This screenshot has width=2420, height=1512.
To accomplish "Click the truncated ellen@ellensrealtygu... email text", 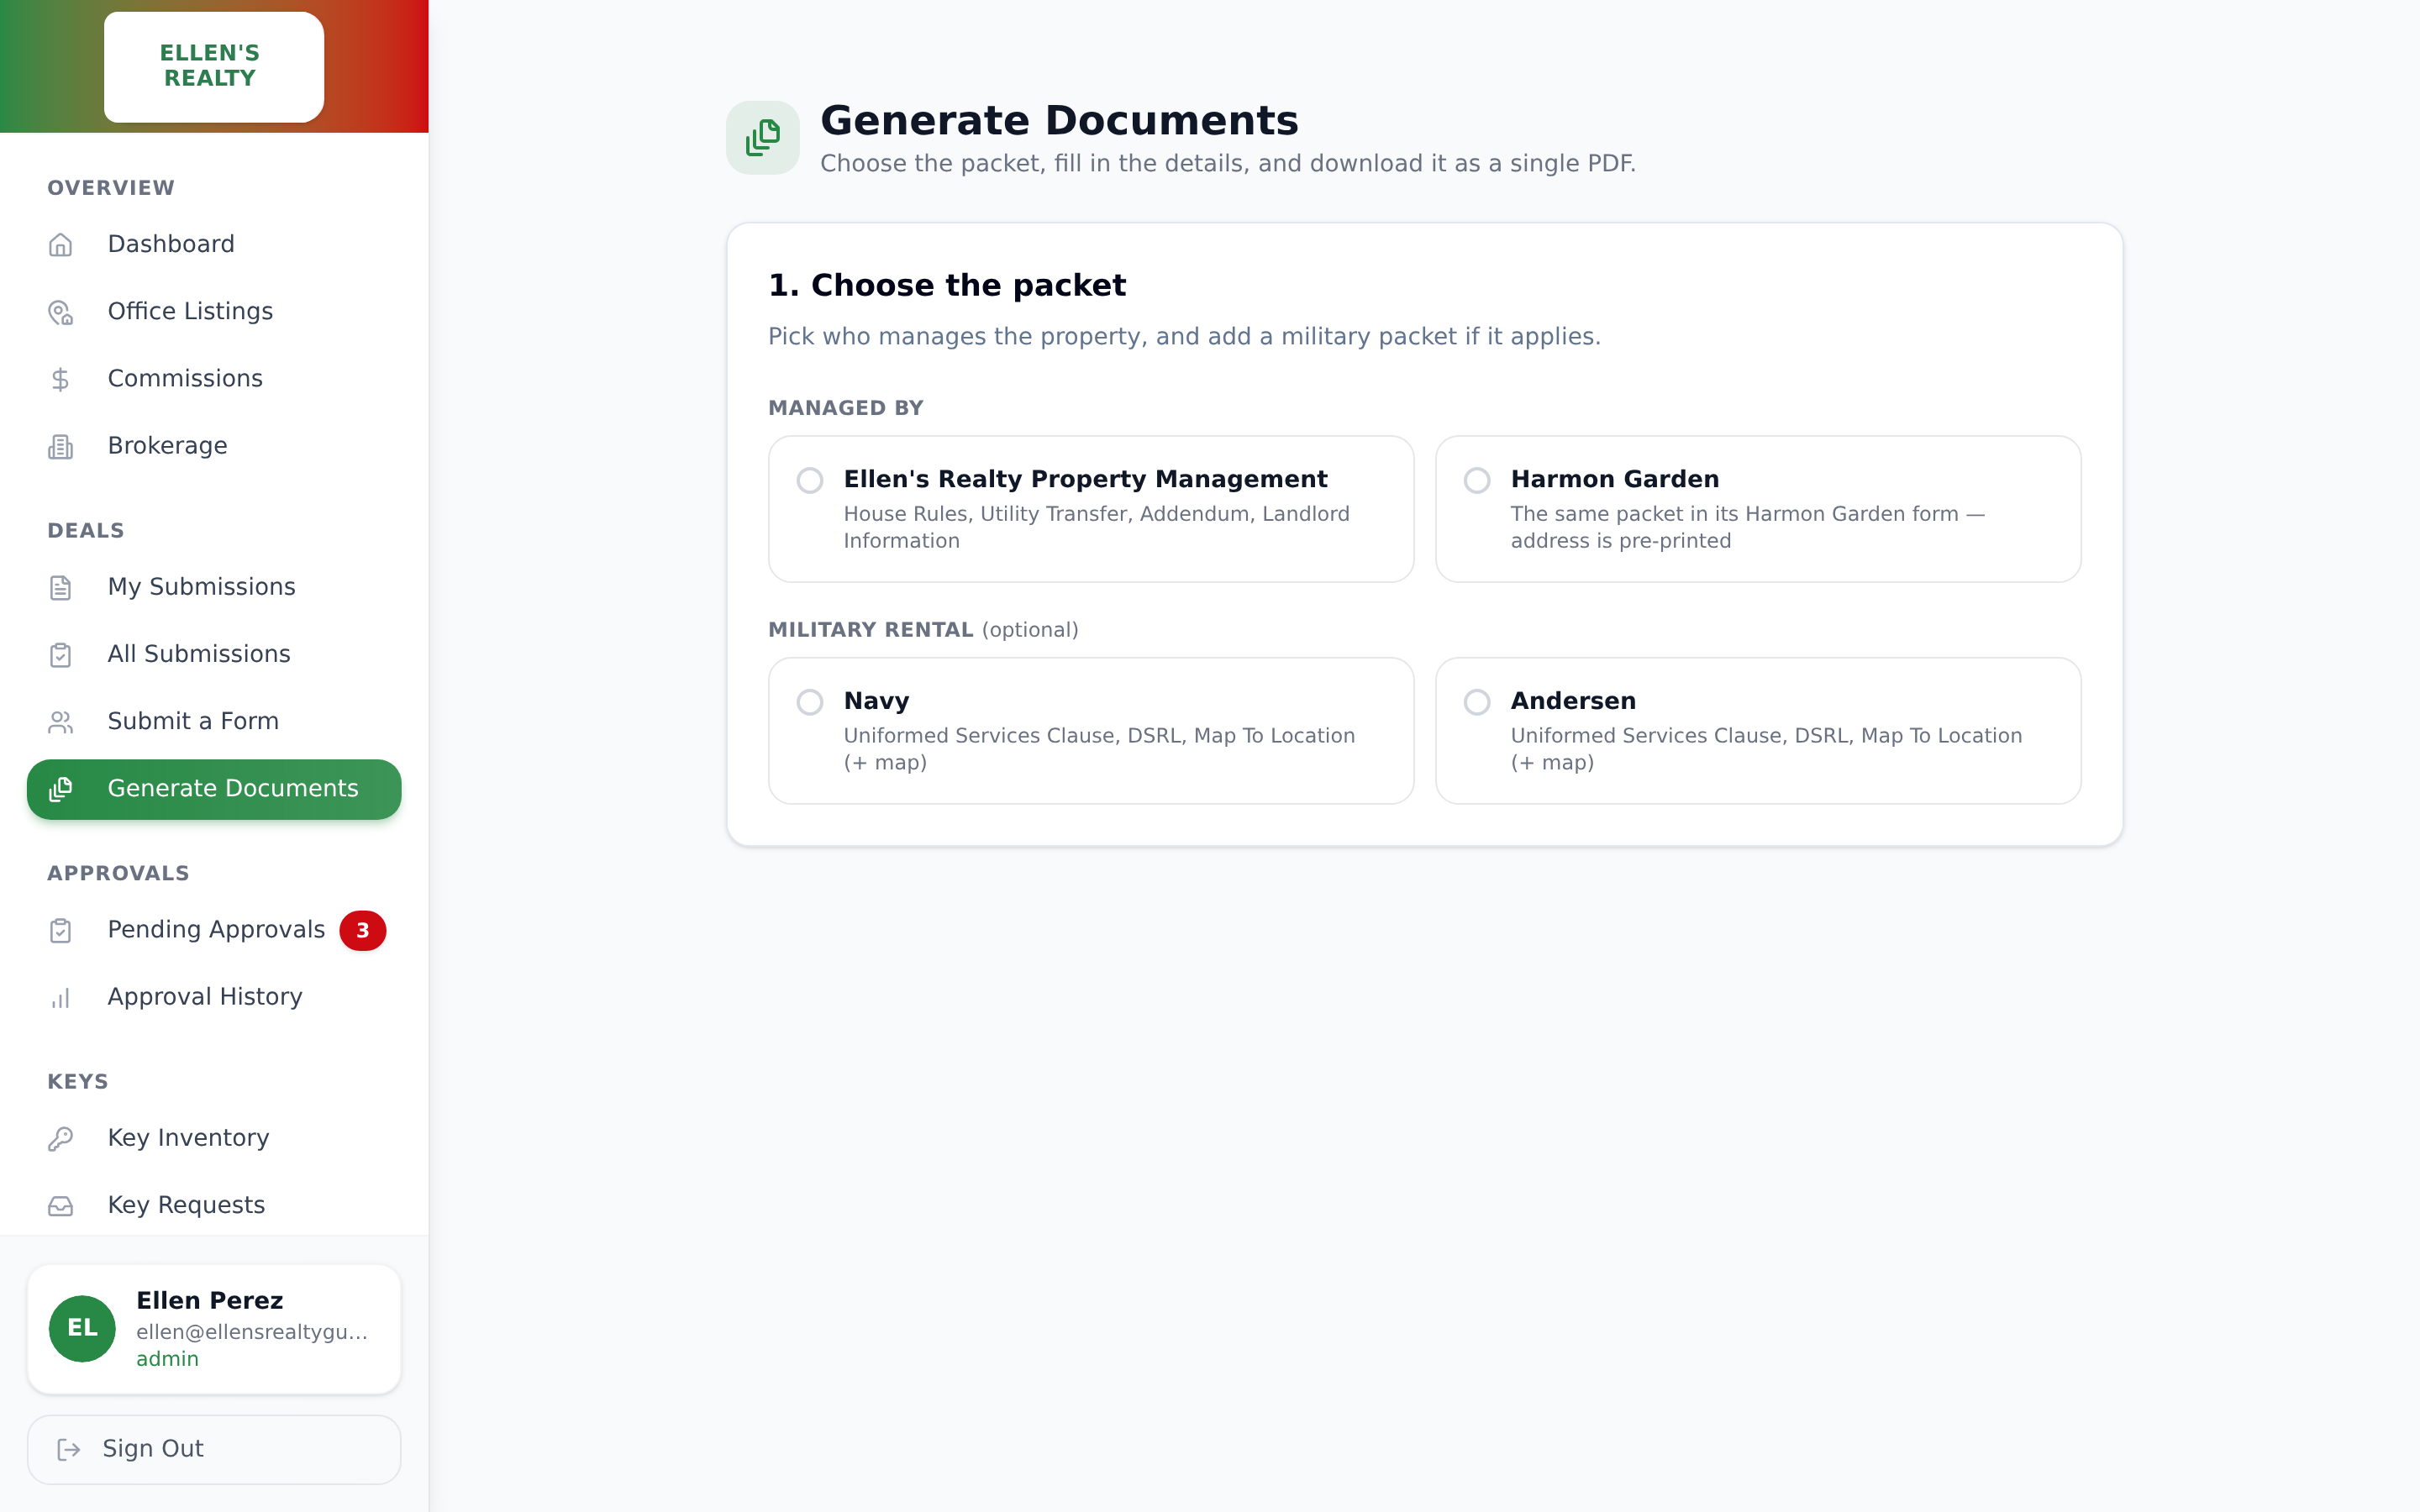I will coord(252,1332).
